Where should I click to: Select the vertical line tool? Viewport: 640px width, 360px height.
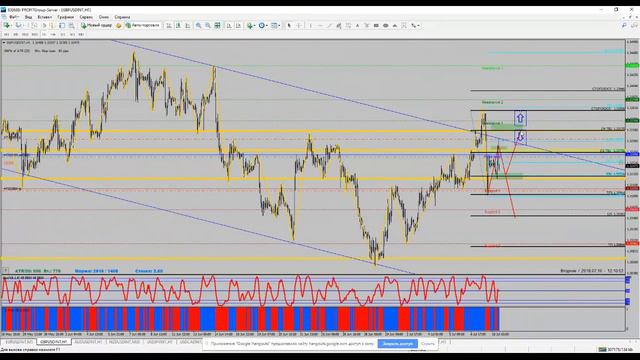point(310,25)
